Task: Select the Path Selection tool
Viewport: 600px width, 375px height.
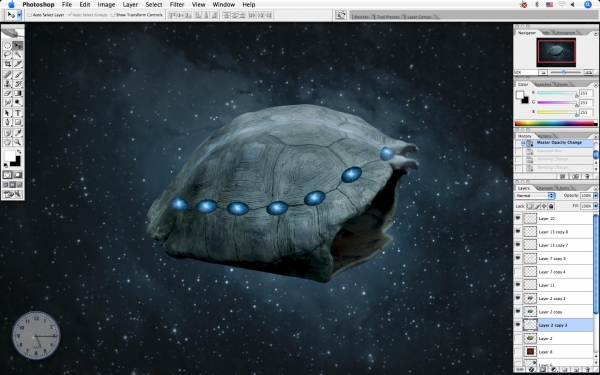Action: (x=7, y=113)
